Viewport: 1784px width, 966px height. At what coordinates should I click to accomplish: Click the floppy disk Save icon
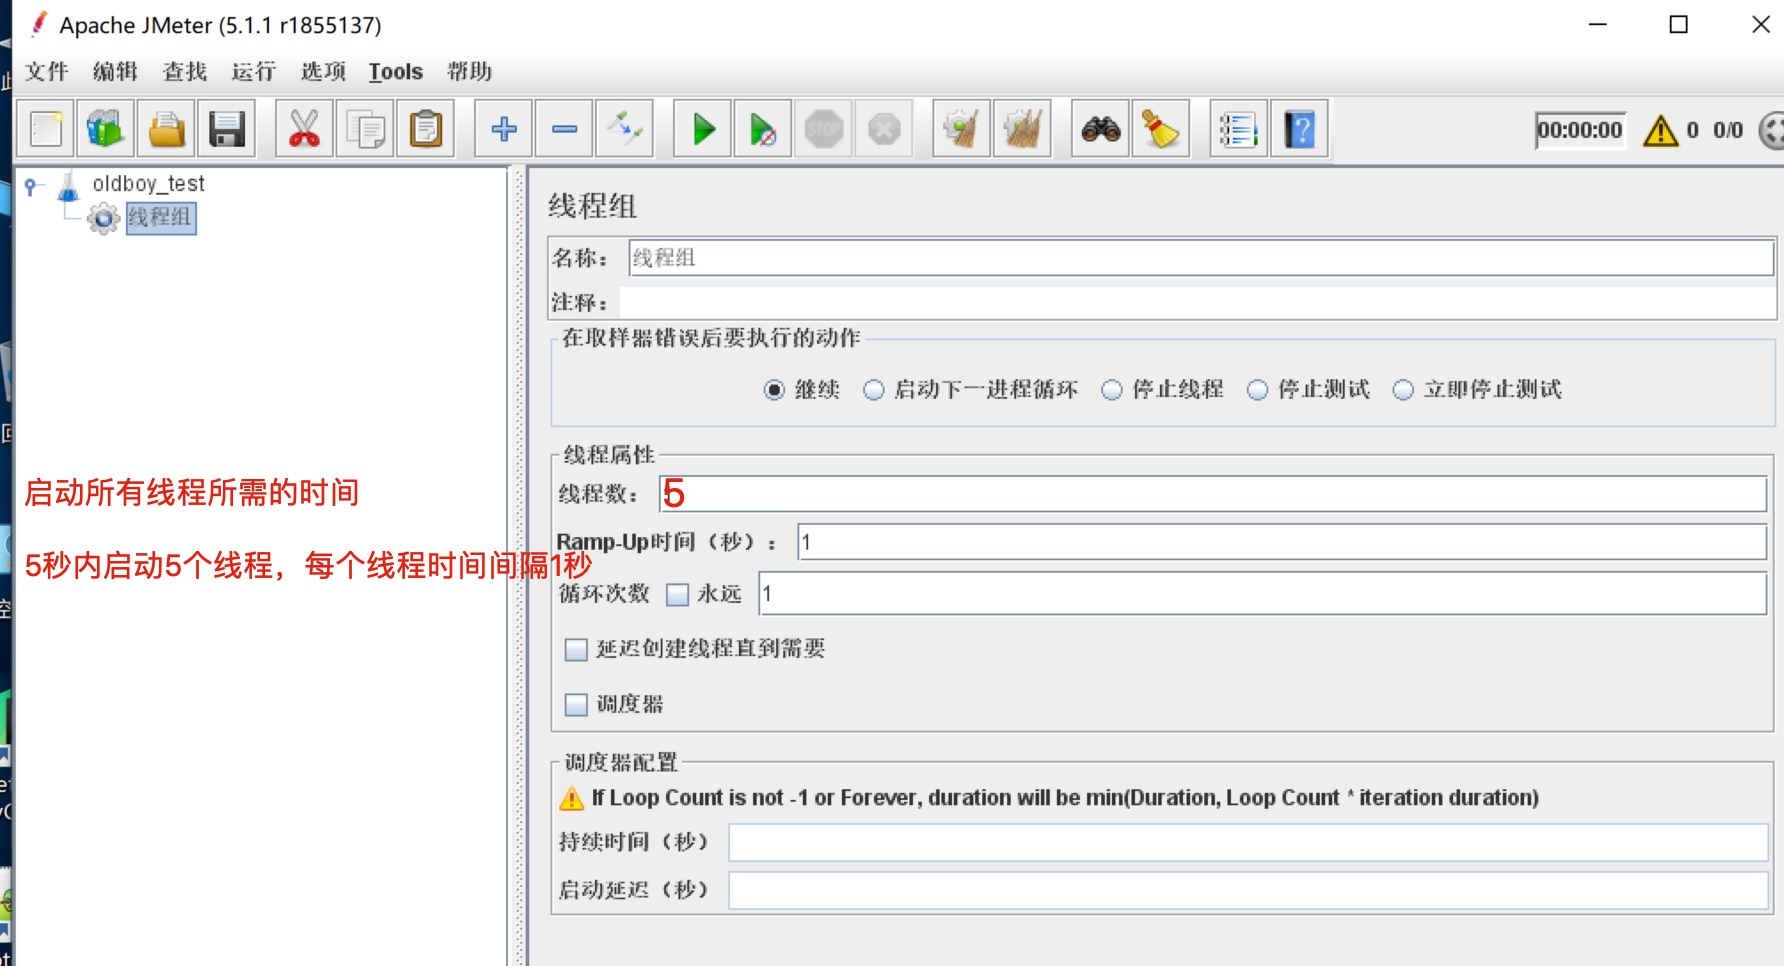tap(227, 129)
